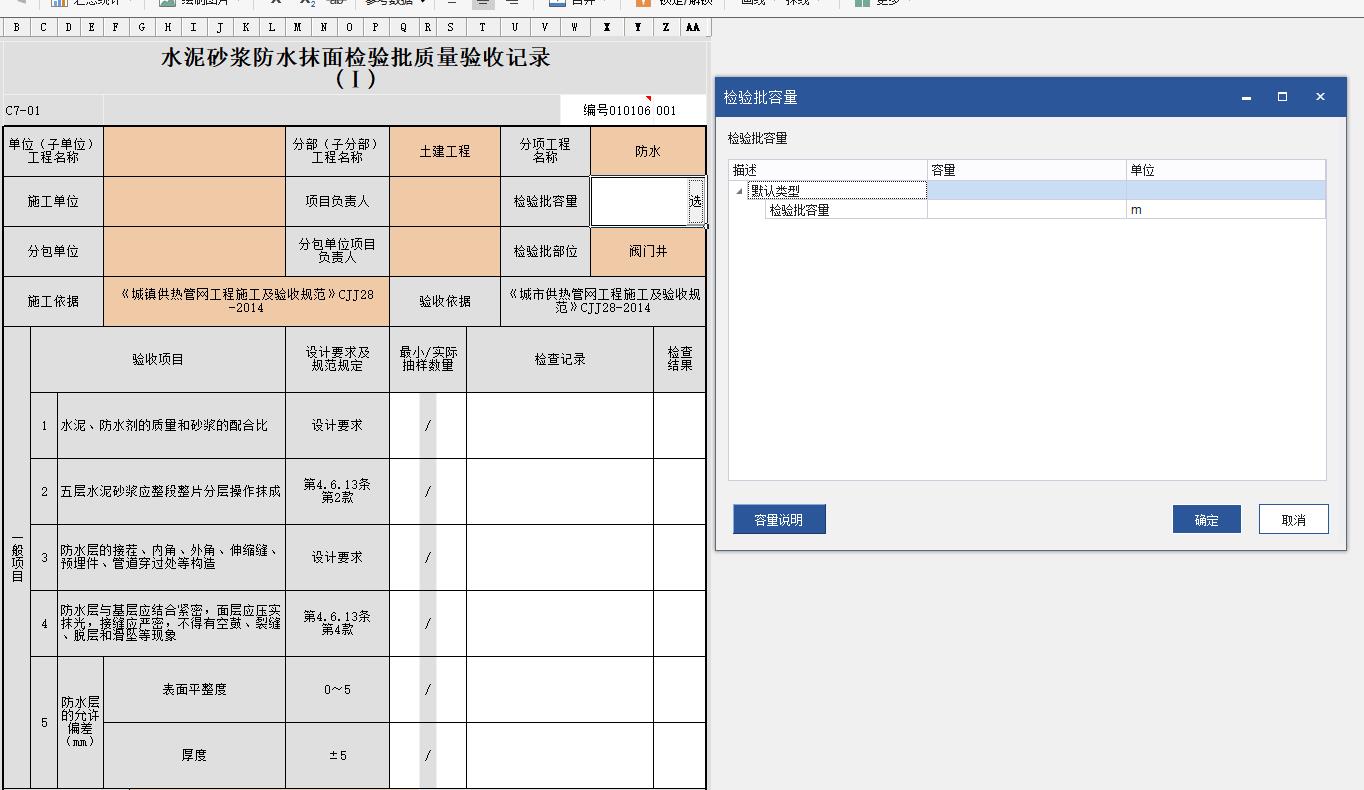
Task: Select the sheet title 水泥砂浆防水抹面检验批质量验收记录
Action: [355, 67]
